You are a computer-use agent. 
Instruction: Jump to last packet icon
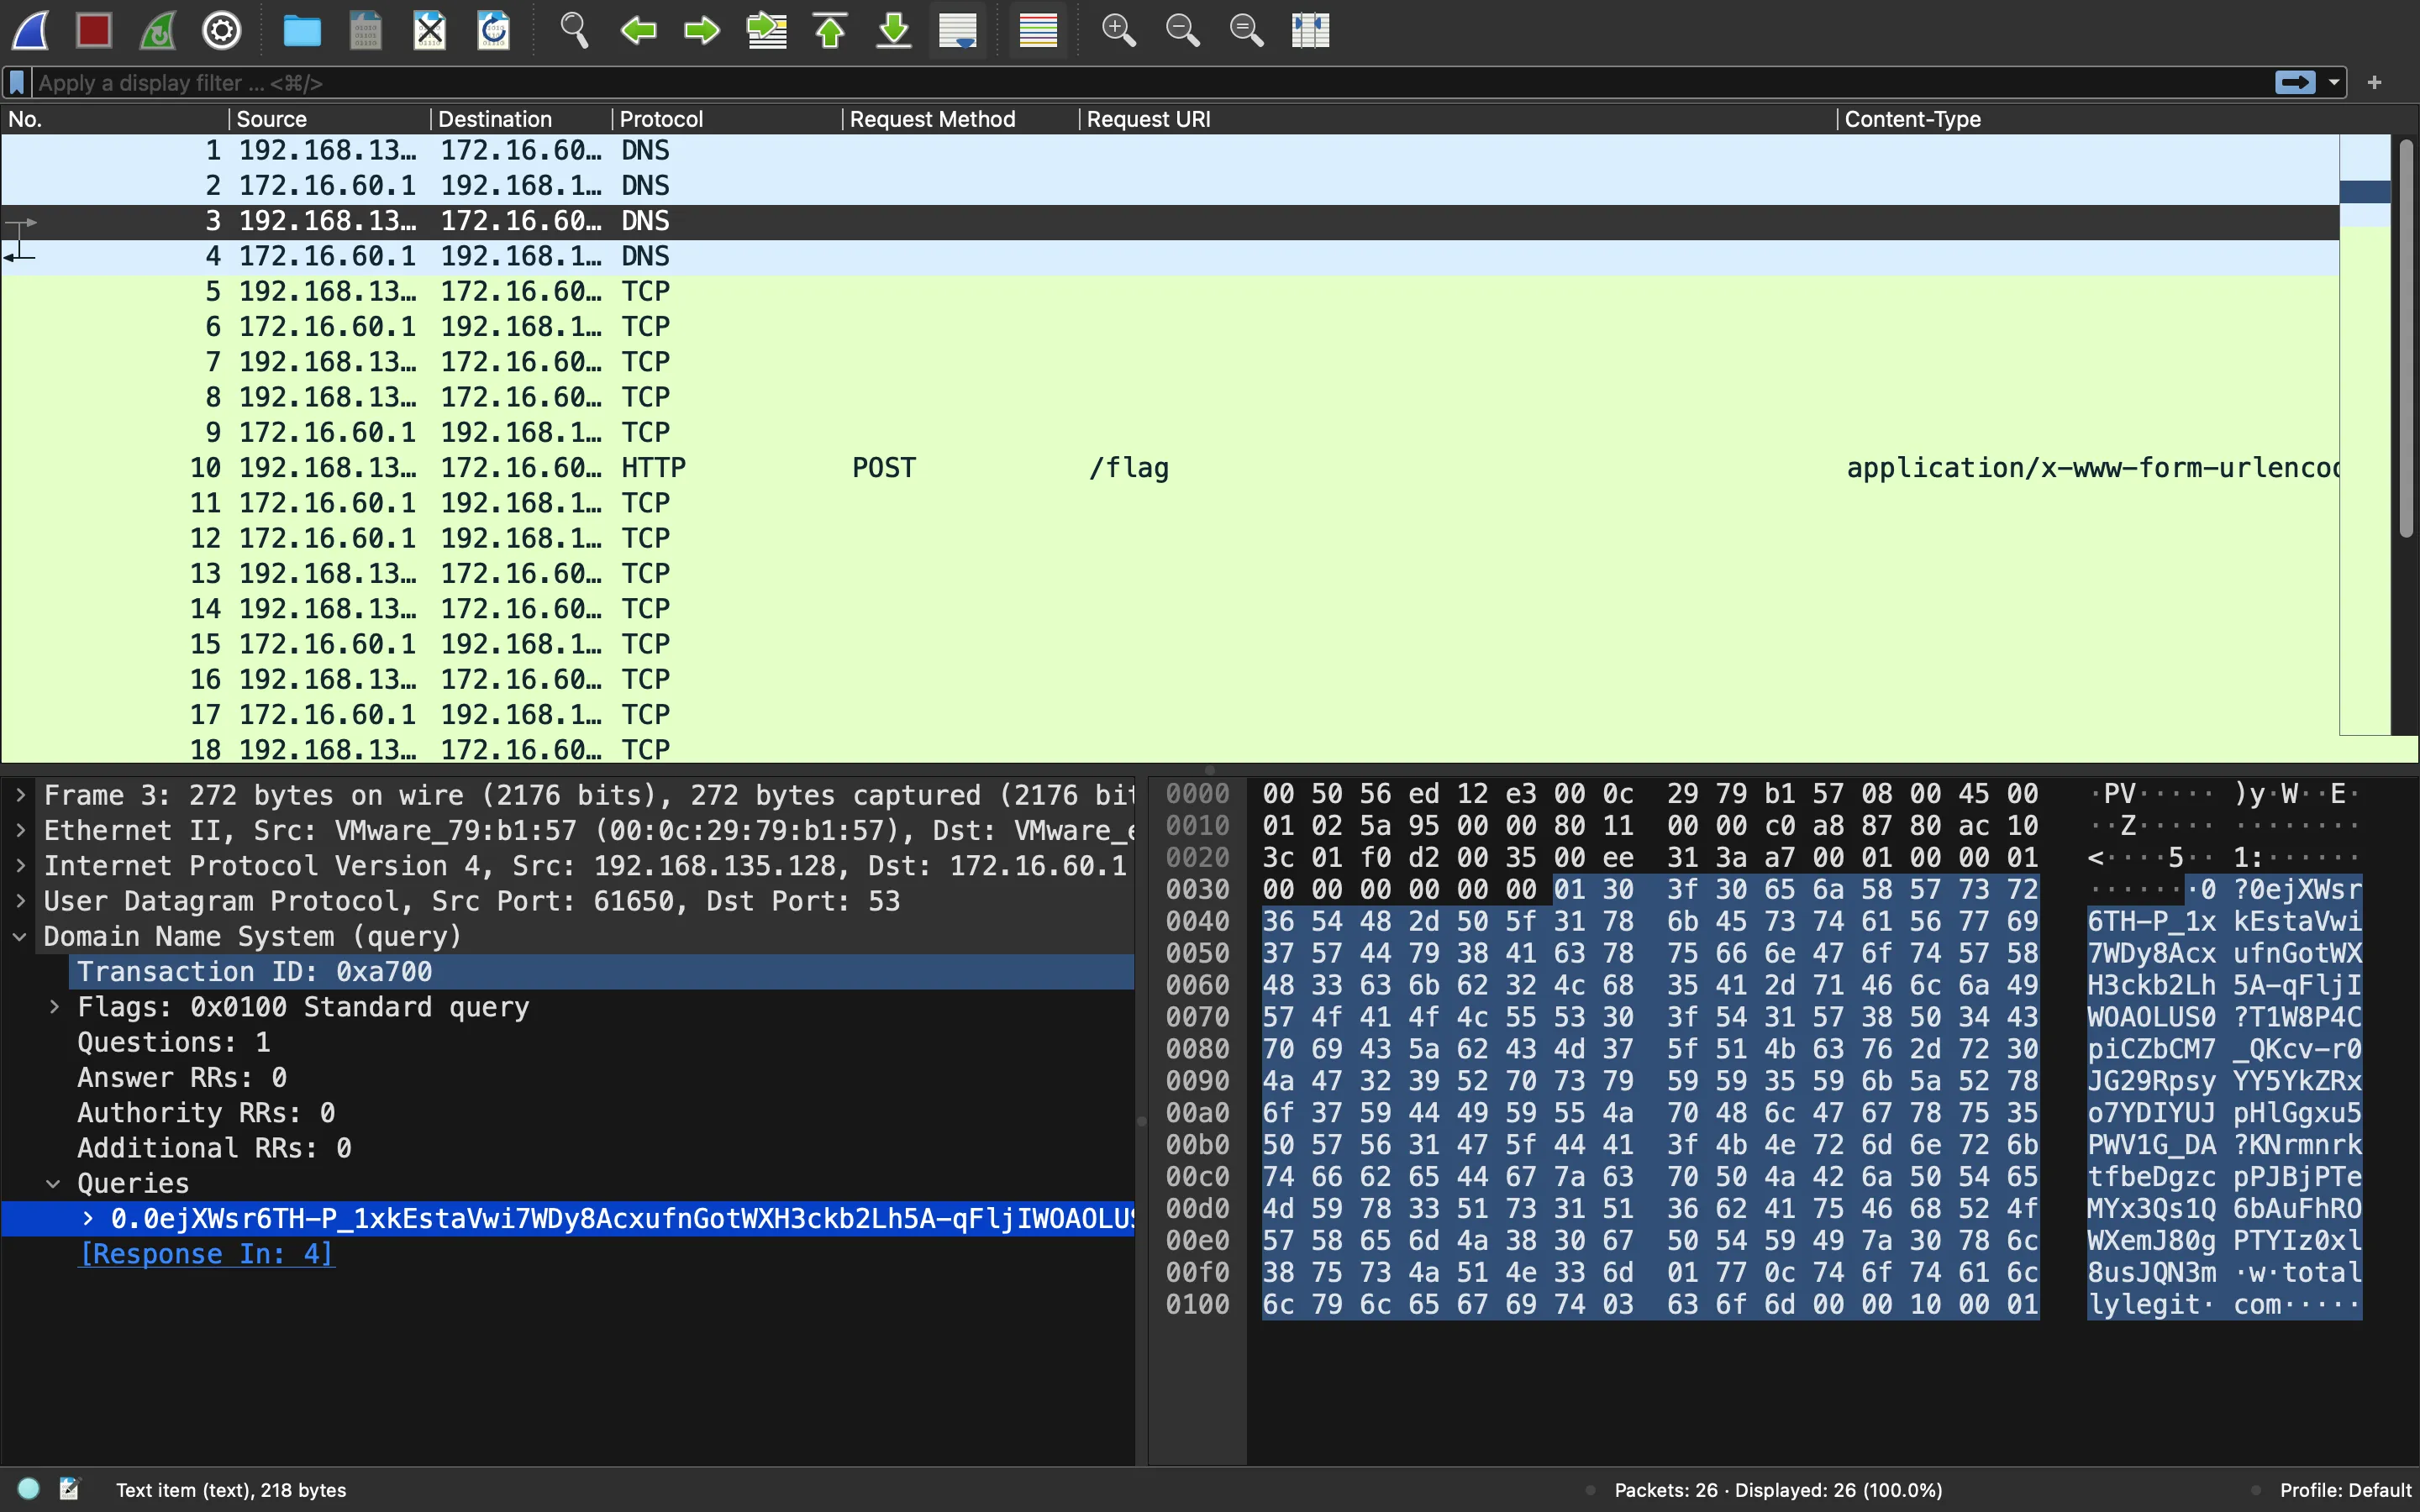coord(894,30)
